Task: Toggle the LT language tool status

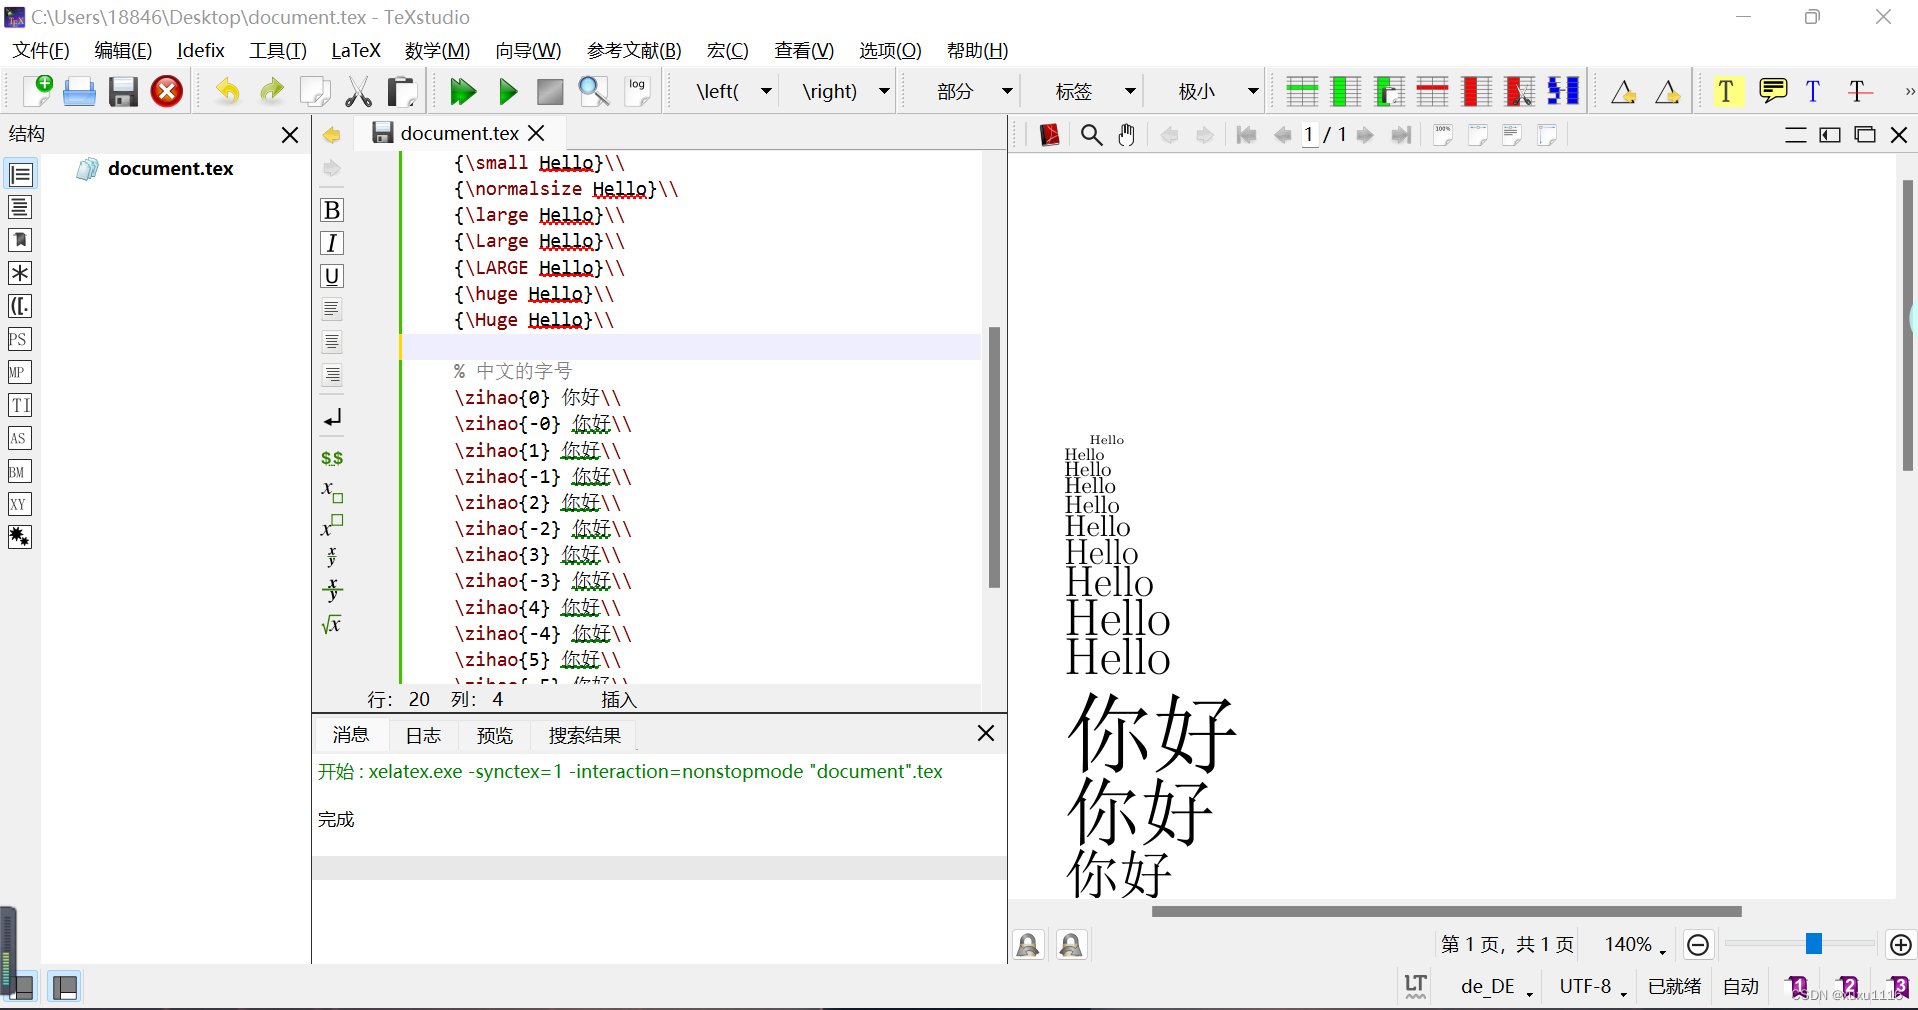Action: pyautogui.click(x=1415, y=987)
